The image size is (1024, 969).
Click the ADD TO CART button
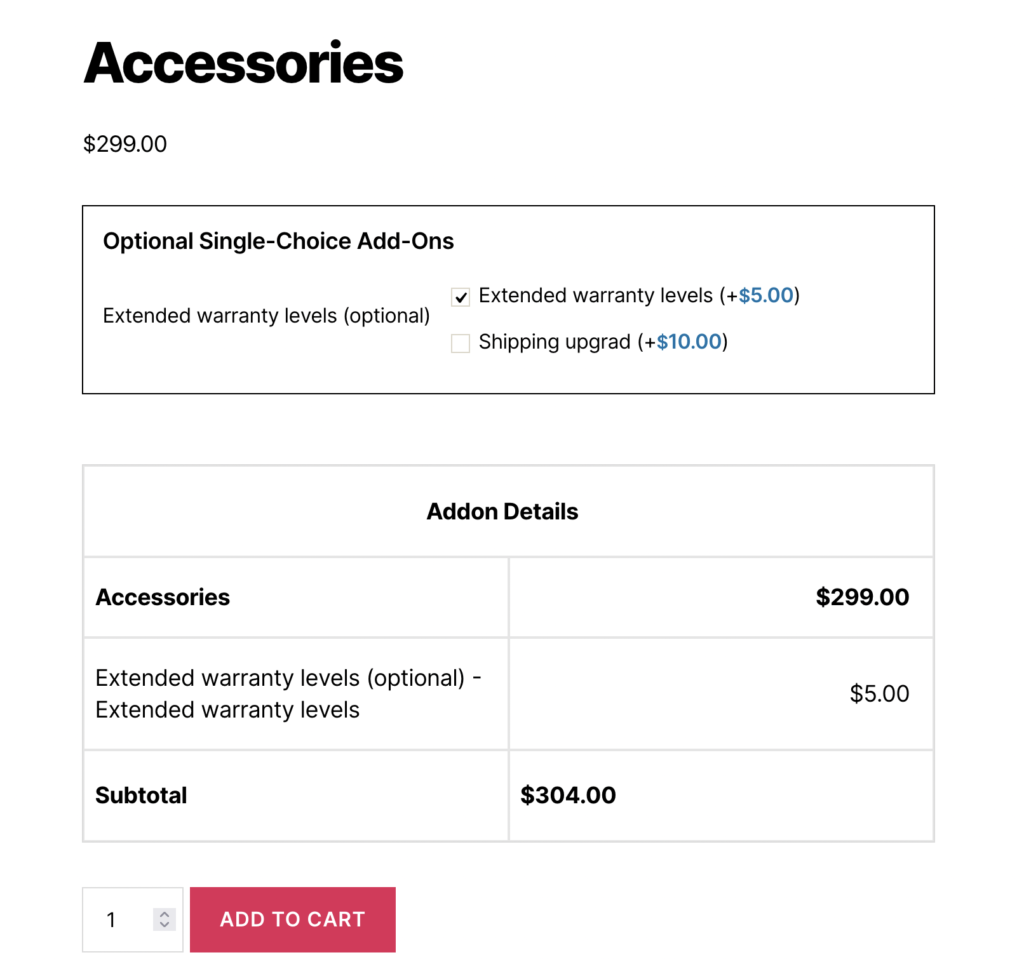click(x=292, y=919)
